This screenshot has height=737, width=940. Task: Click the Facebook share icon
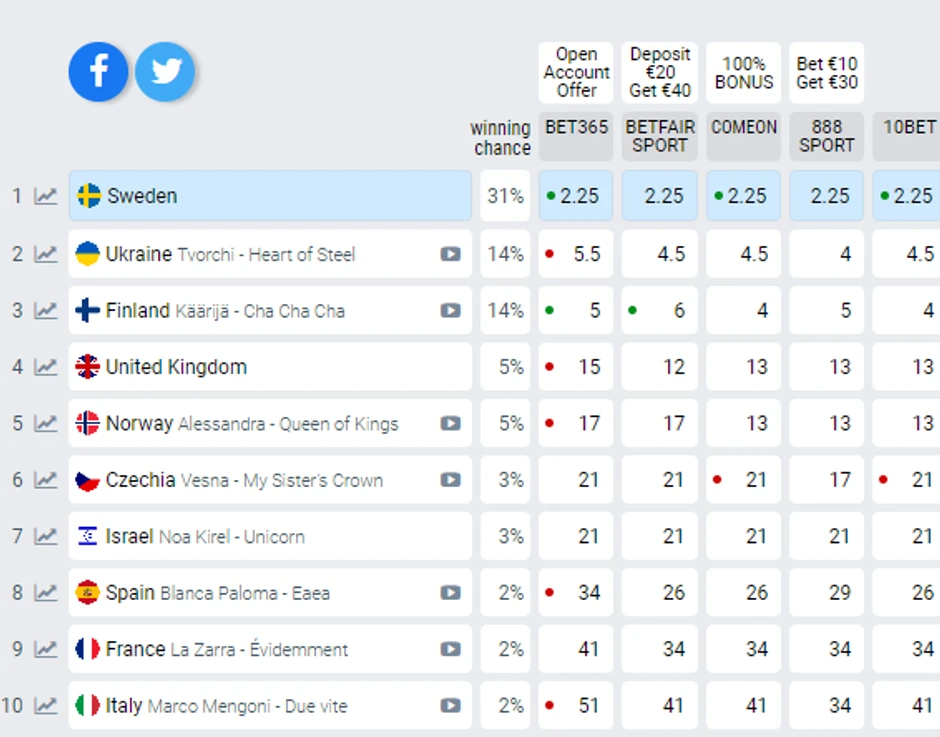(98, 72)
